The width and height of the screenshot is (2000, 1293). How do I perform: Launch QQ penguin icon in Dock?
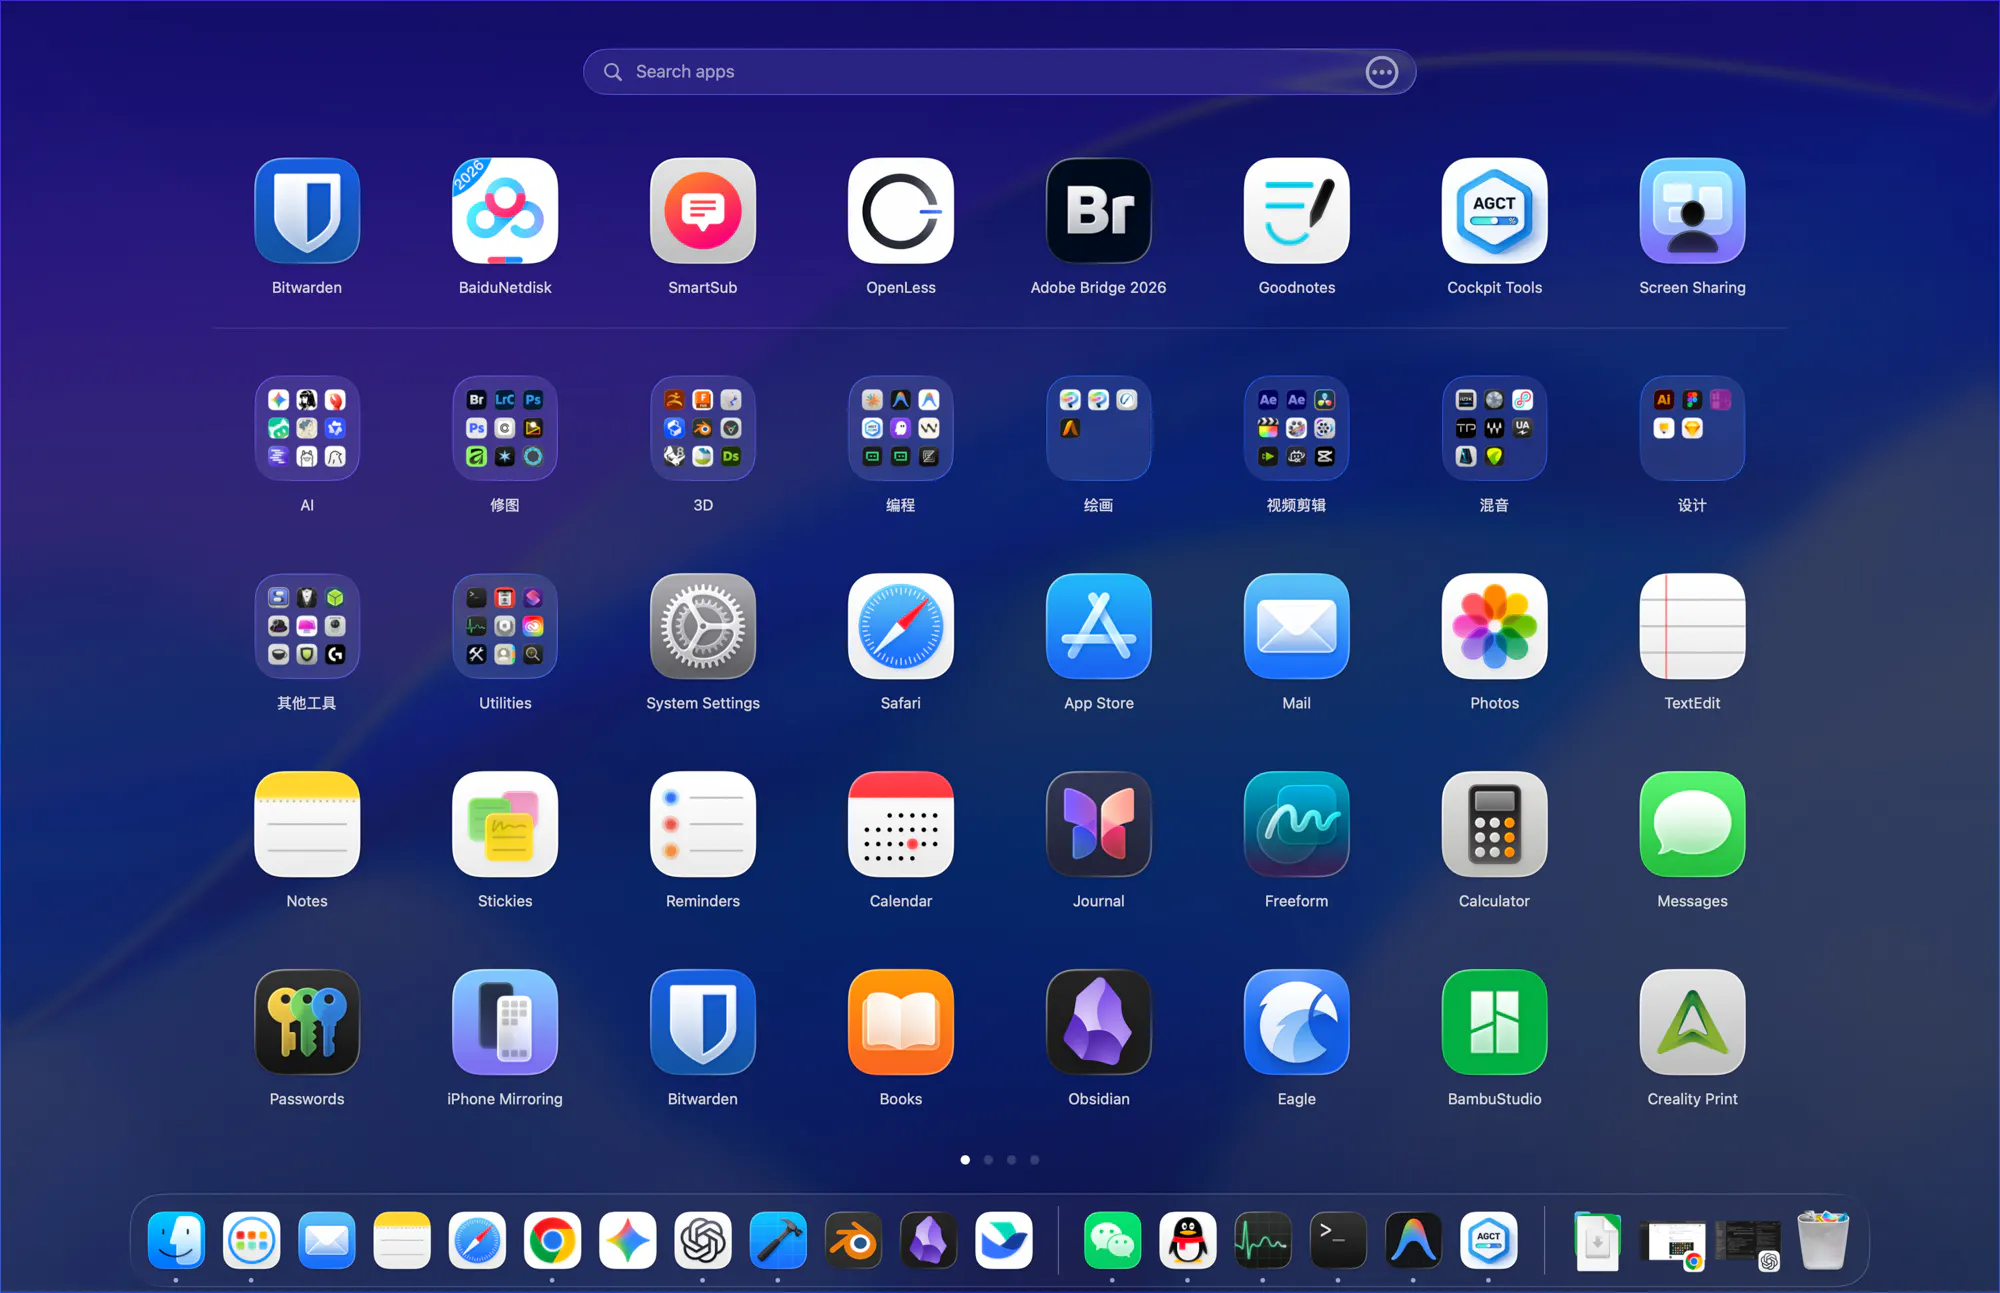coord(1188,1241)
